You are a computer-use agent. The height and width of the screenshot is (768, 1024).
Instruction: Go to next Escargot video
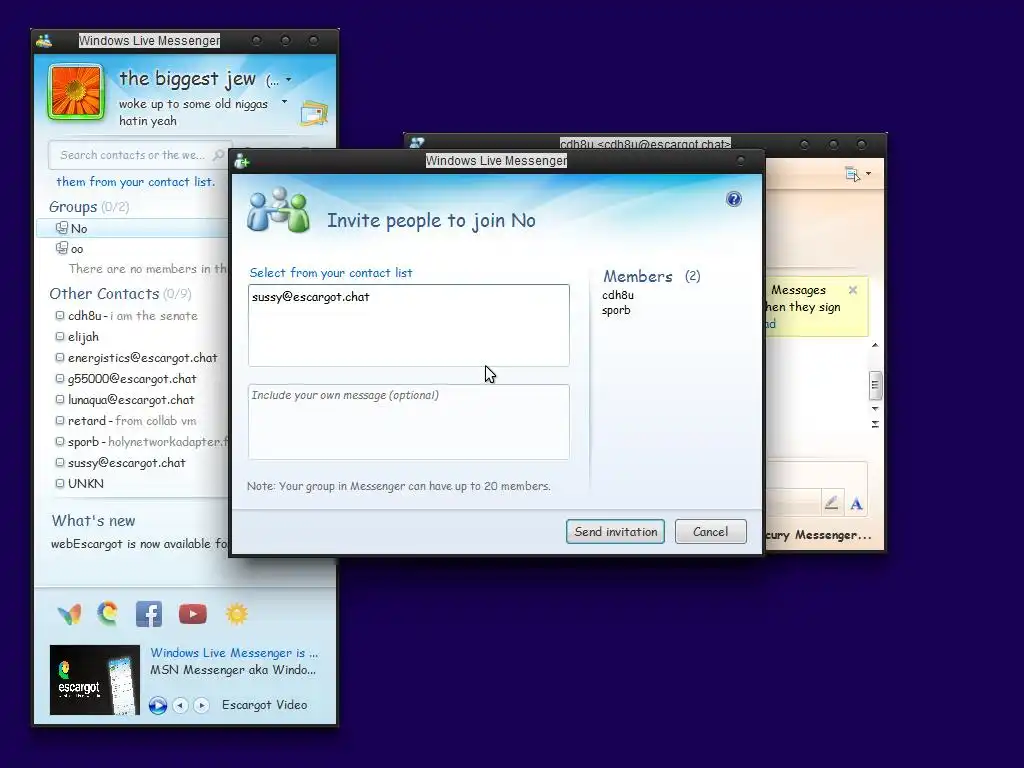point(201,705)
